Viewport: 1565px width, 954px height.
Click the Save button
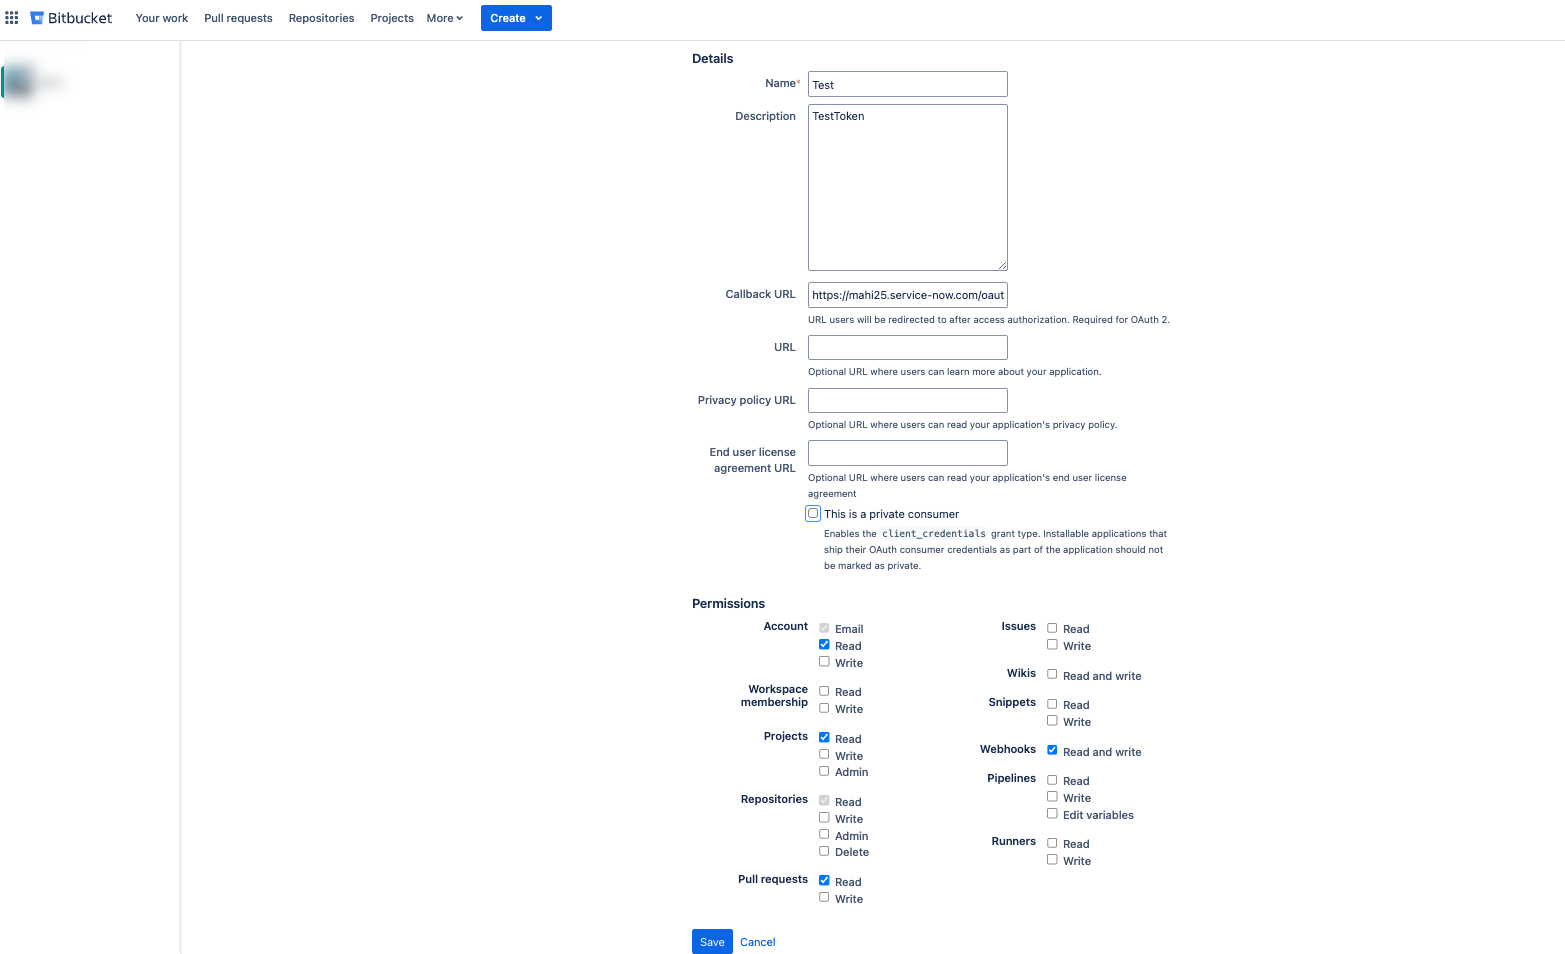(x=712, y=942)
